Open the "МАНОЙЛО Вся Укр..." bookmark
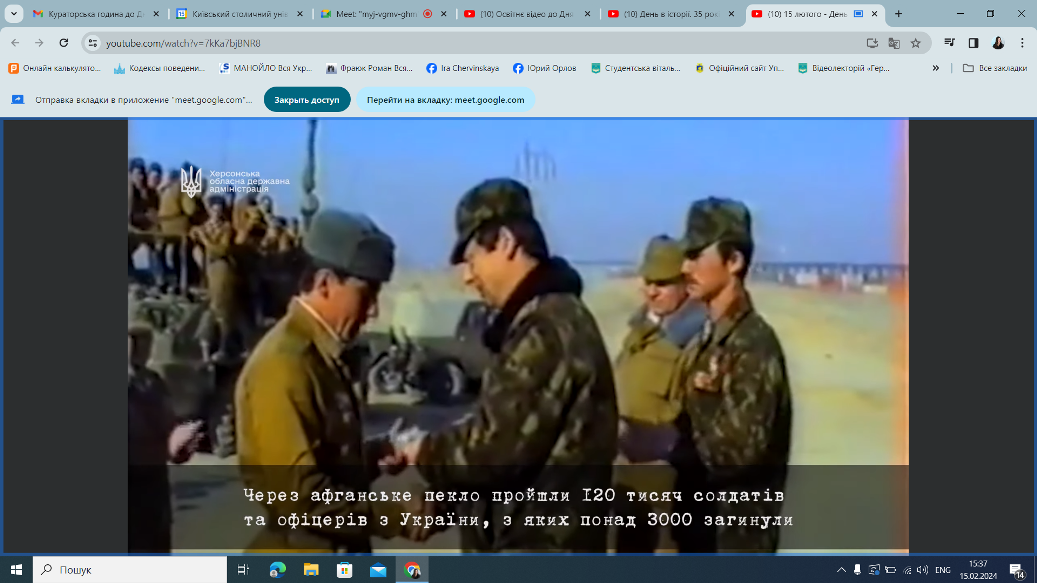 (x=266, y=68)
